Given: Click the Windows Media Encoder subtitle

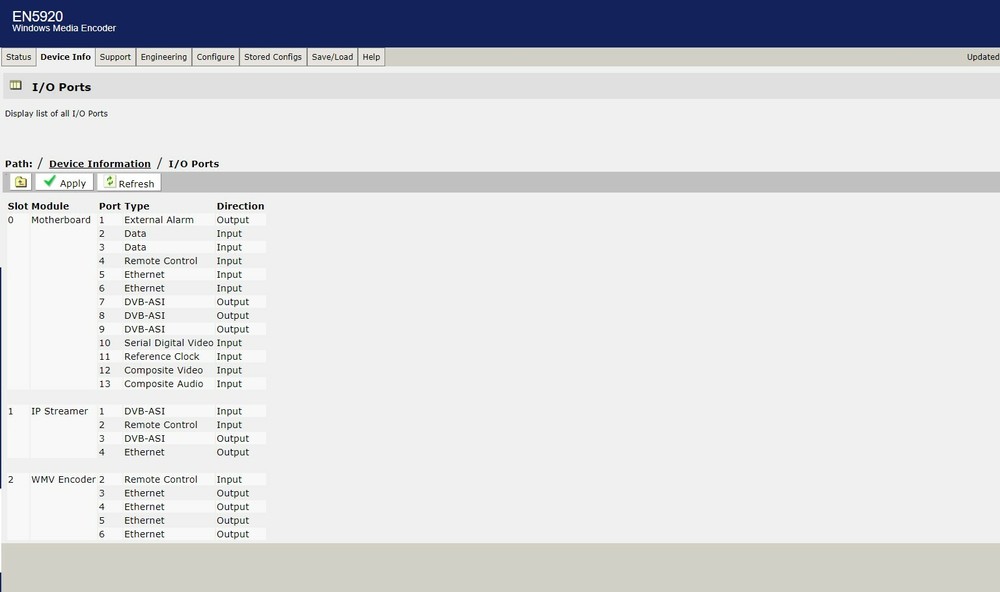Looking at the screenshot, I should (x=64, y=28).
